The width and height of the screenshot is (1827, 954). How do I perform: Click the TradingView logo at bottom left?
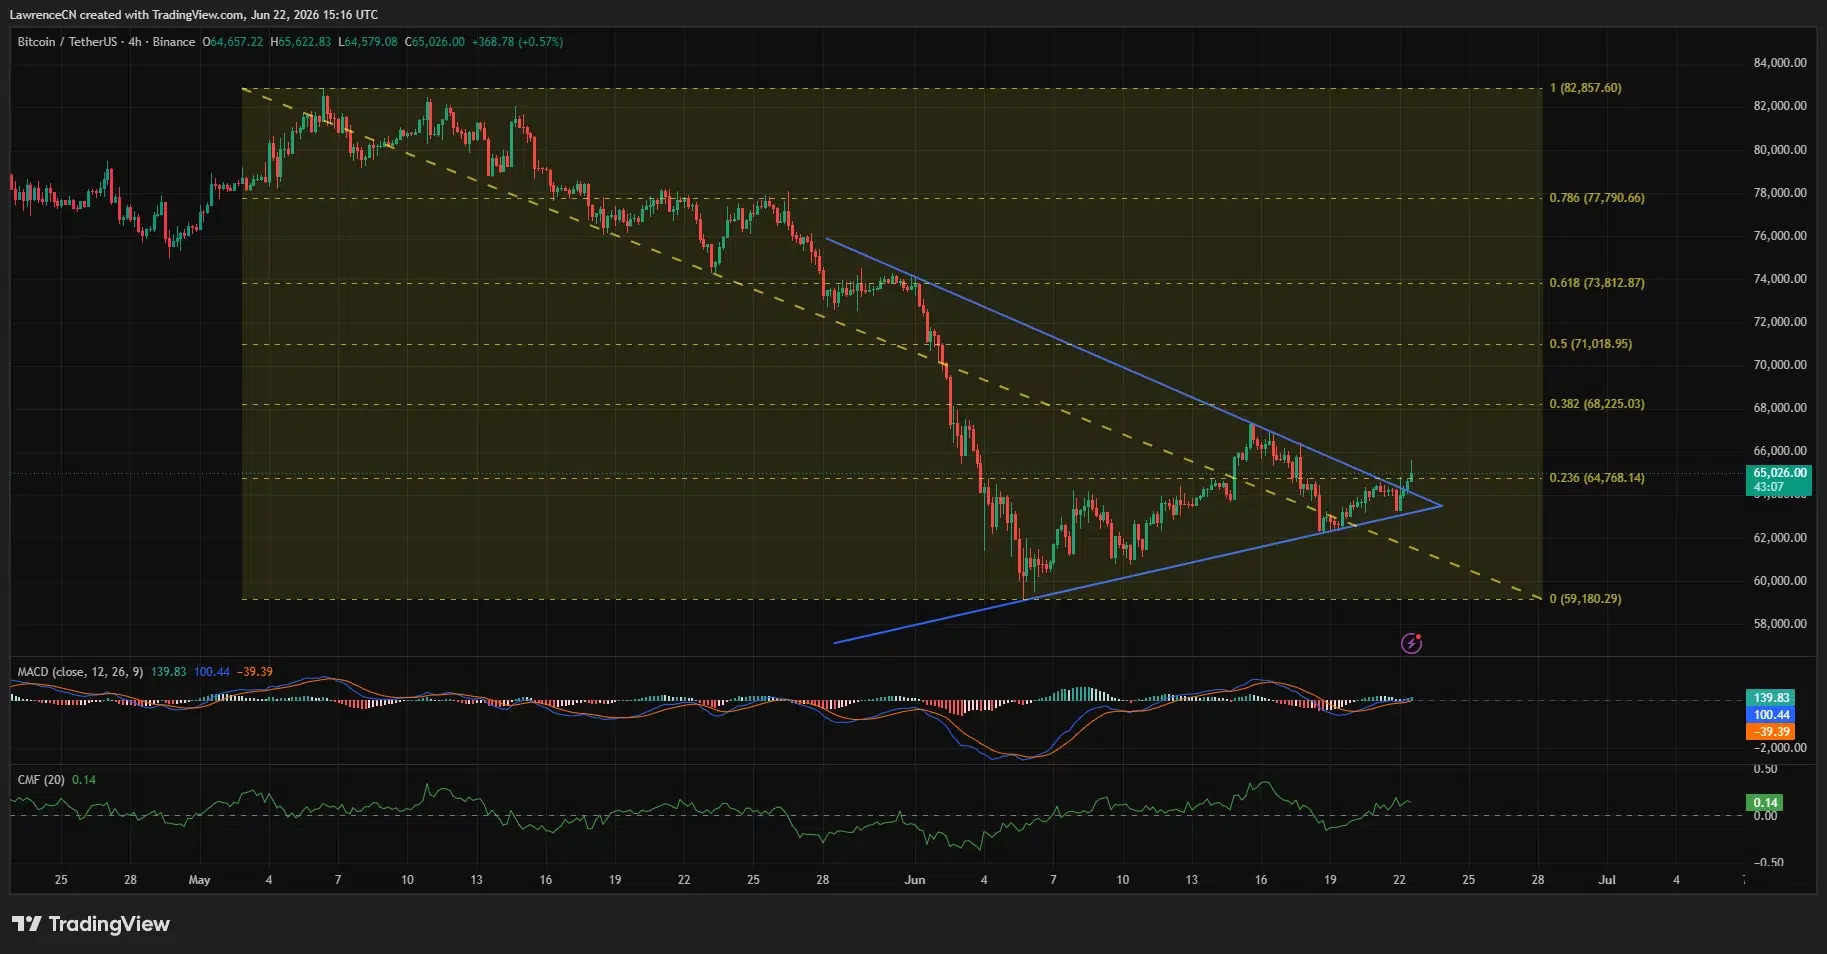point(91,924)
